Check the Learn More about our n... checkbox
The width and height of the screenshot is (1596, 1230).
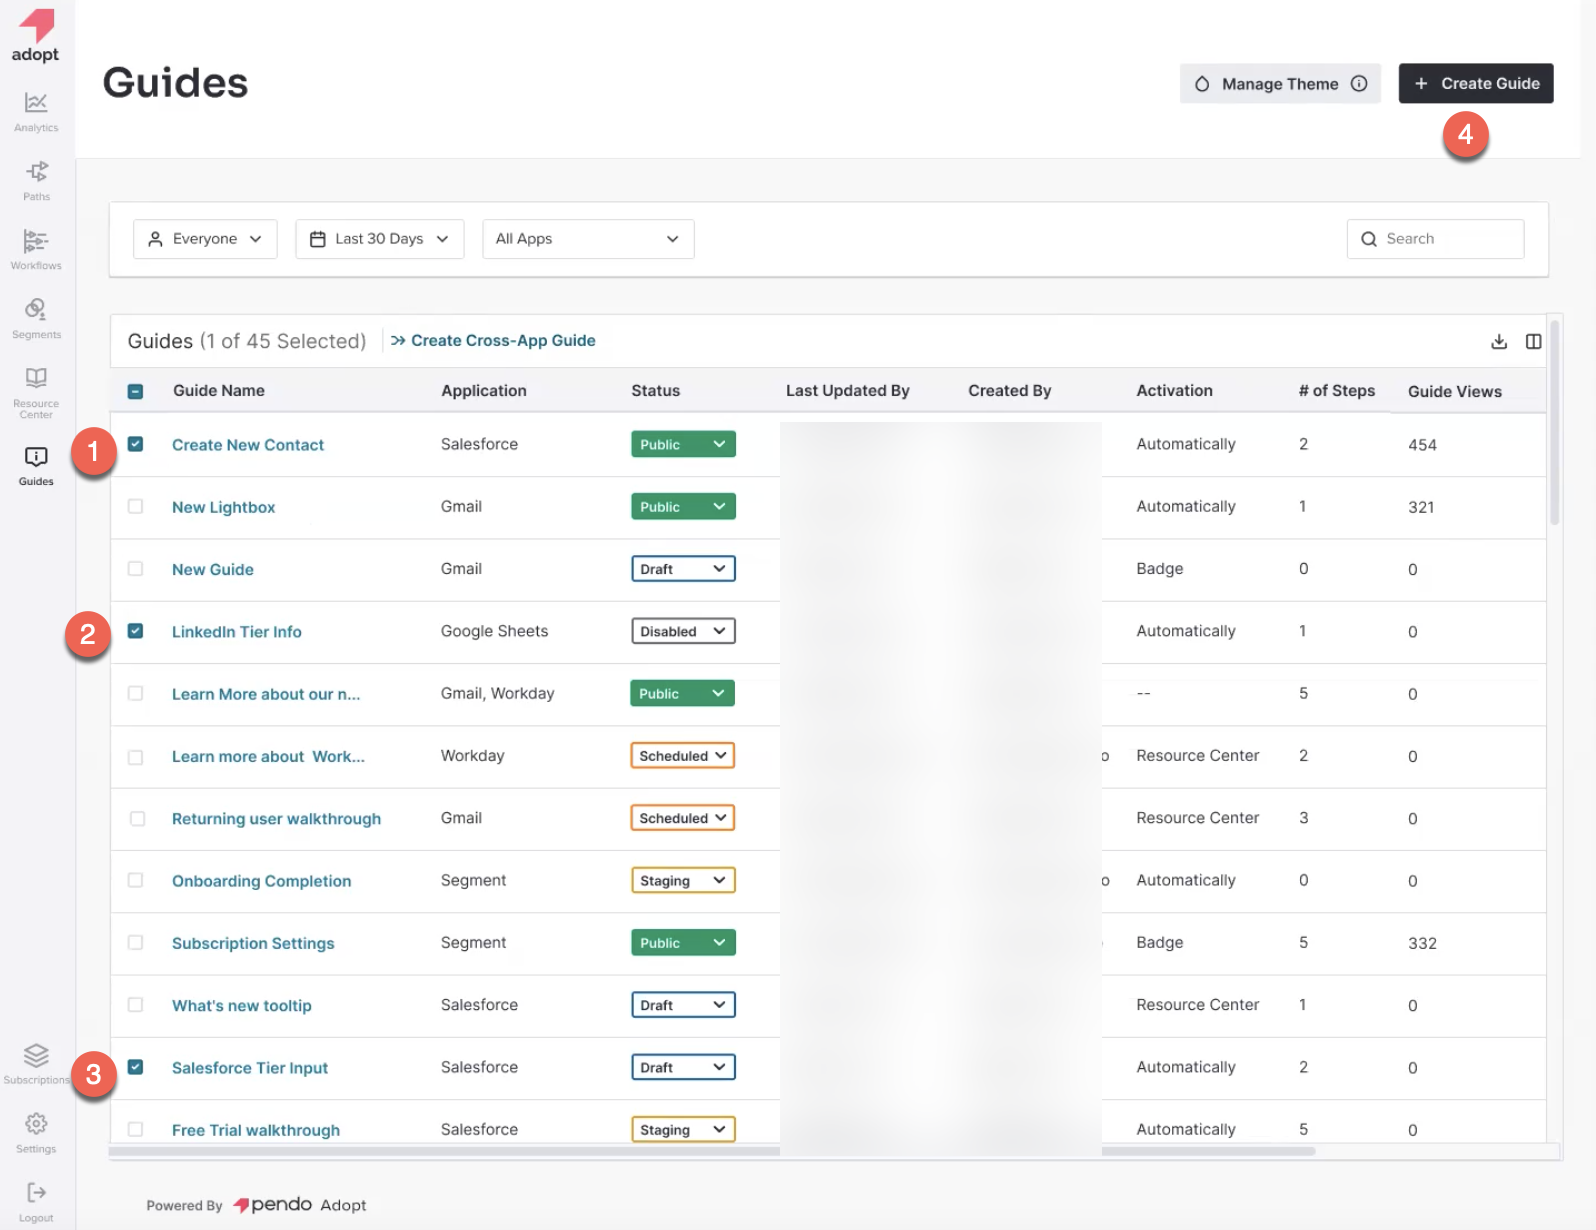point(136,693)
